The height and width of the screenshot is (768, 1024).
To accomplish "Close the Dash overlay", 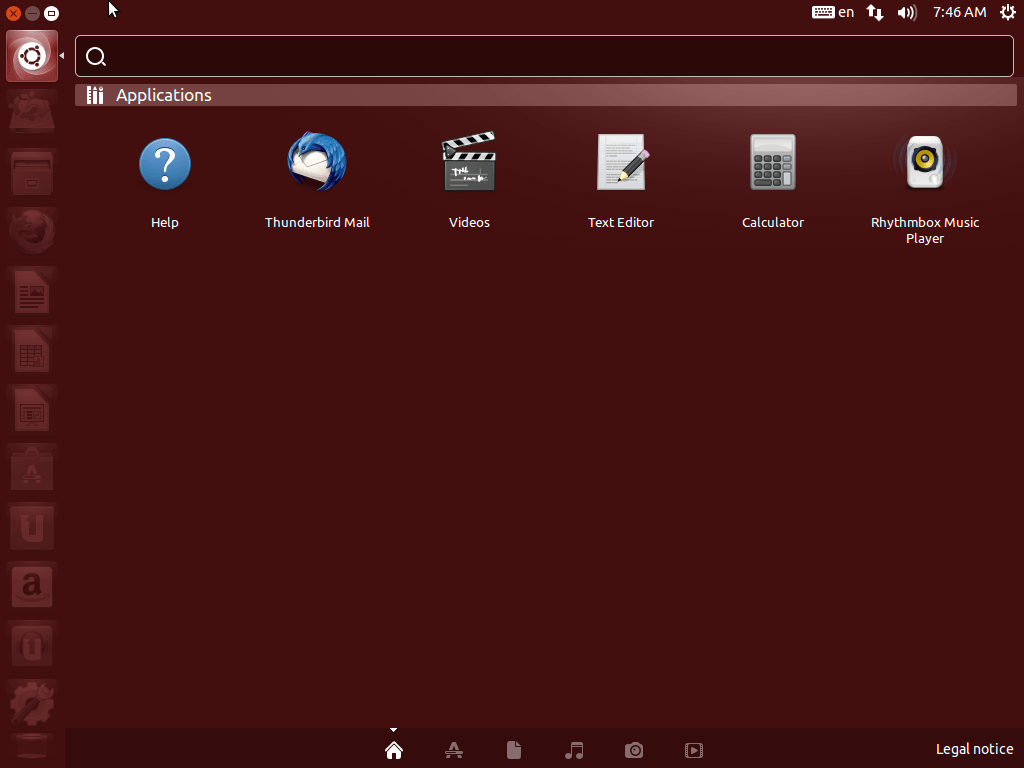I will [x=13, y=13].
